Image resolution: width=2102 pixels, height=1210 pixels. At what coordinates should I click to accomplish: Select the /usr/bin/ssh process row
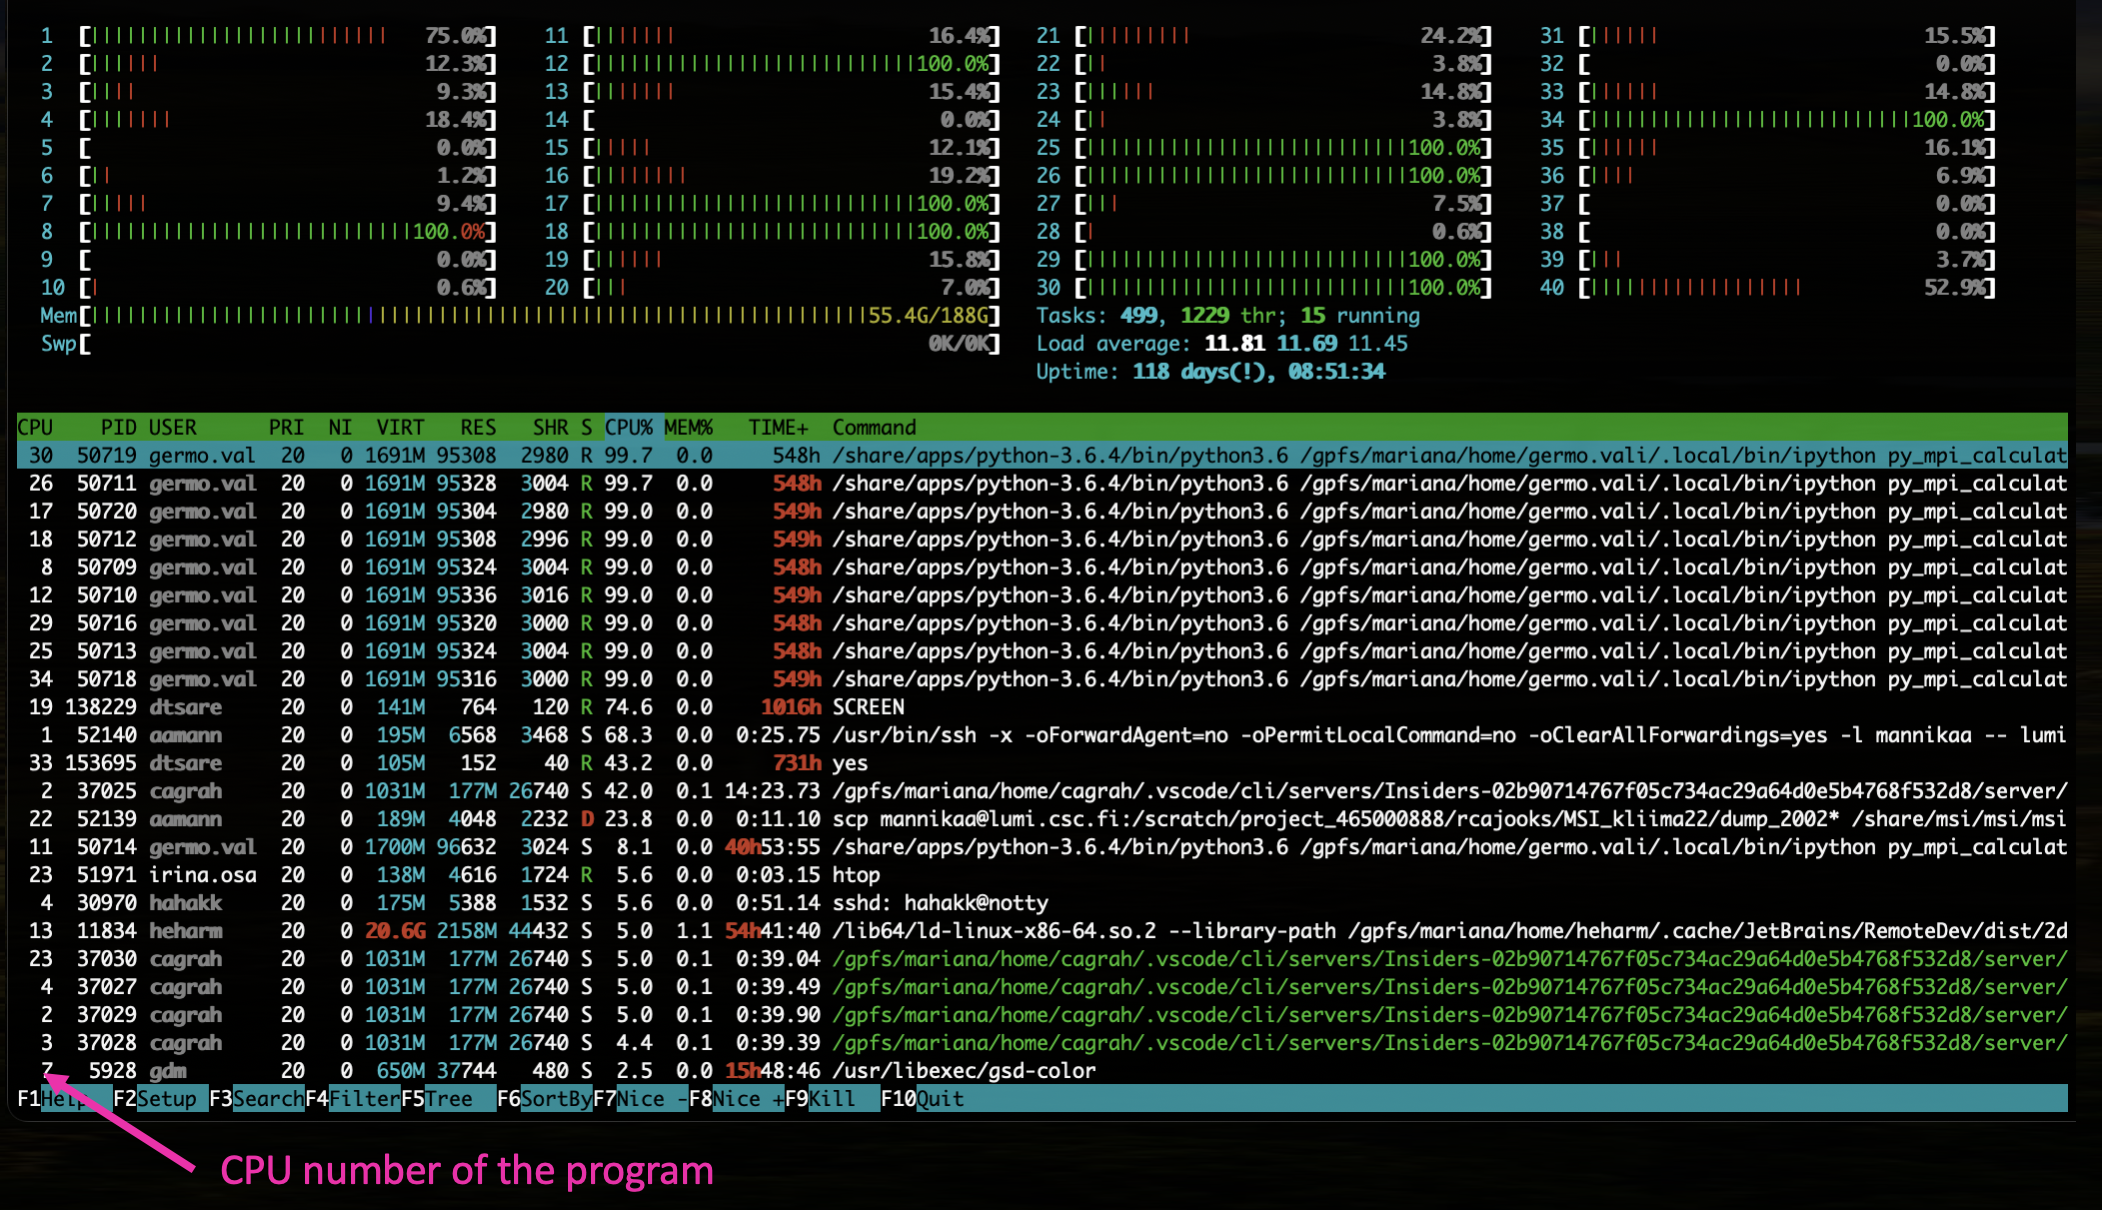tap(1042, 735)
